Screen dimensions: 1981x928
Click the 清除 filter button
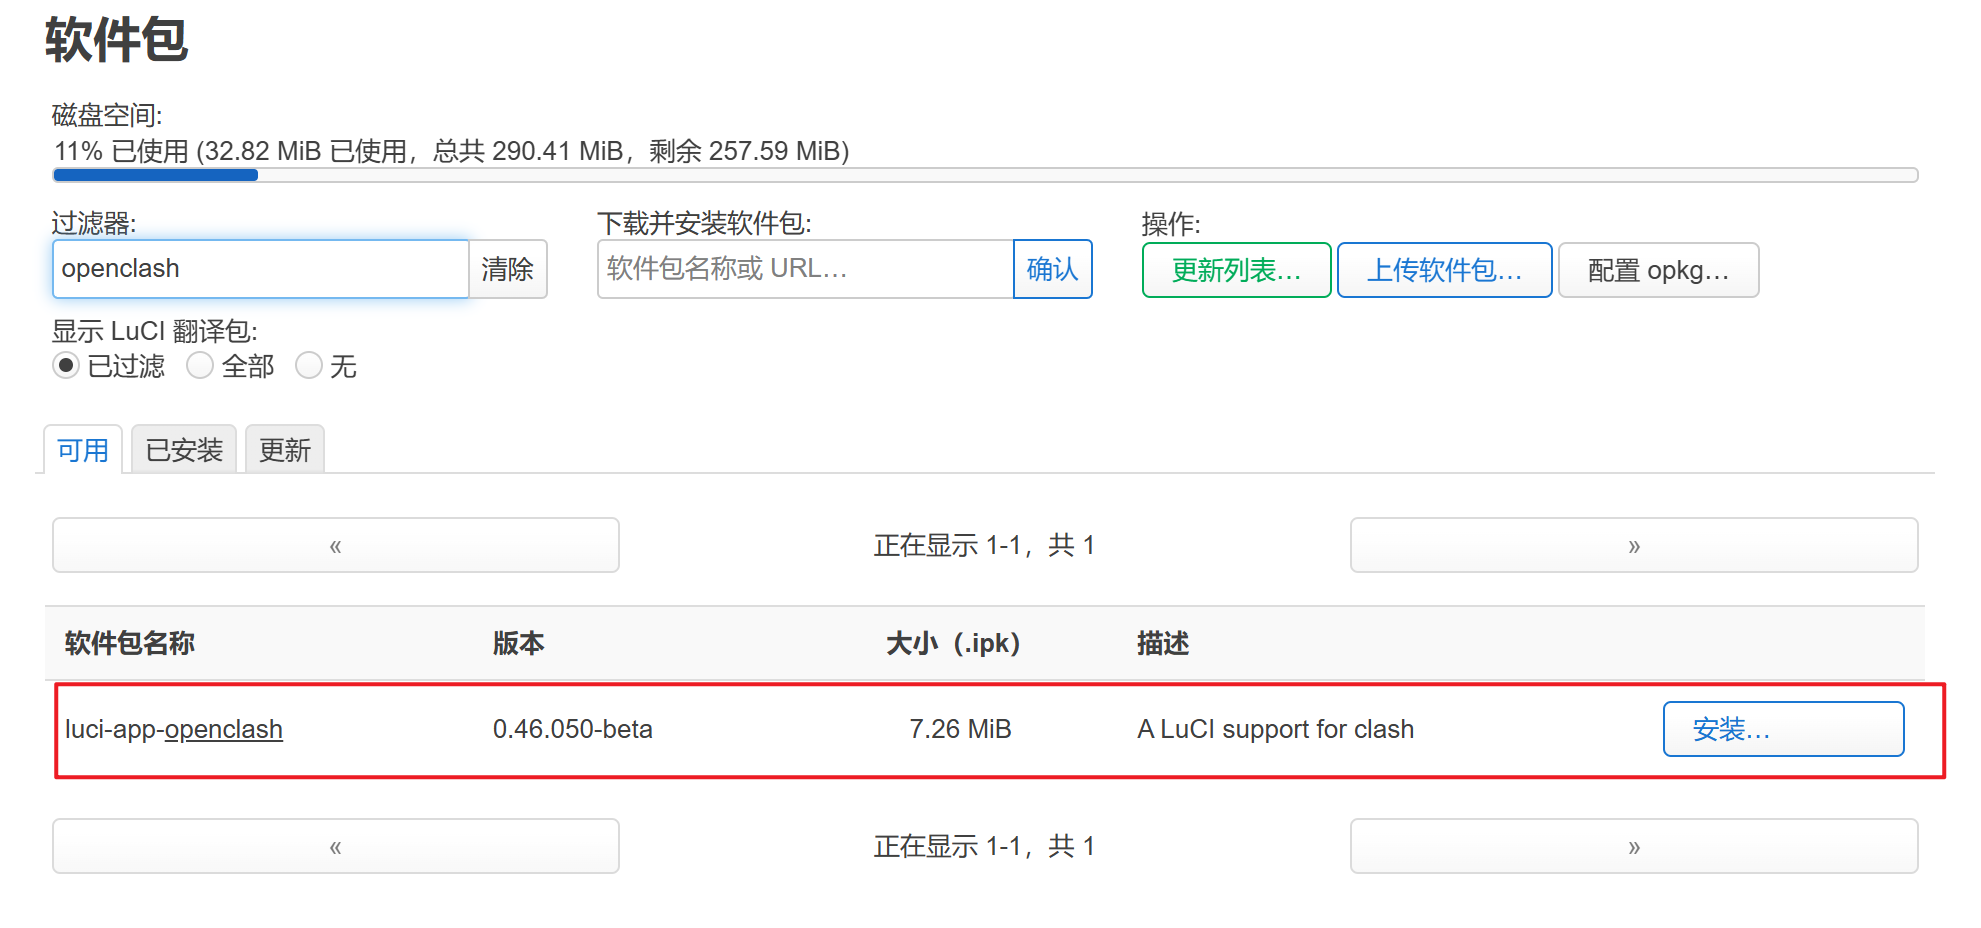(x=508, y=269)
